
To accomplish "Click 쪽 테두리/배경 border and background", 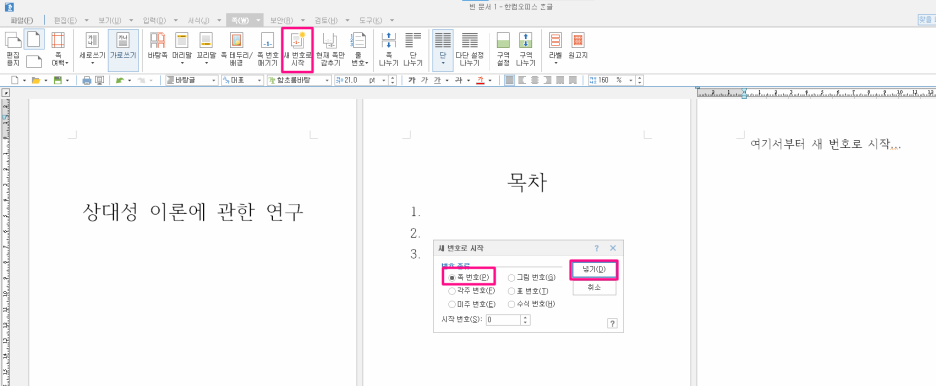I will click(x=236, y=49).
